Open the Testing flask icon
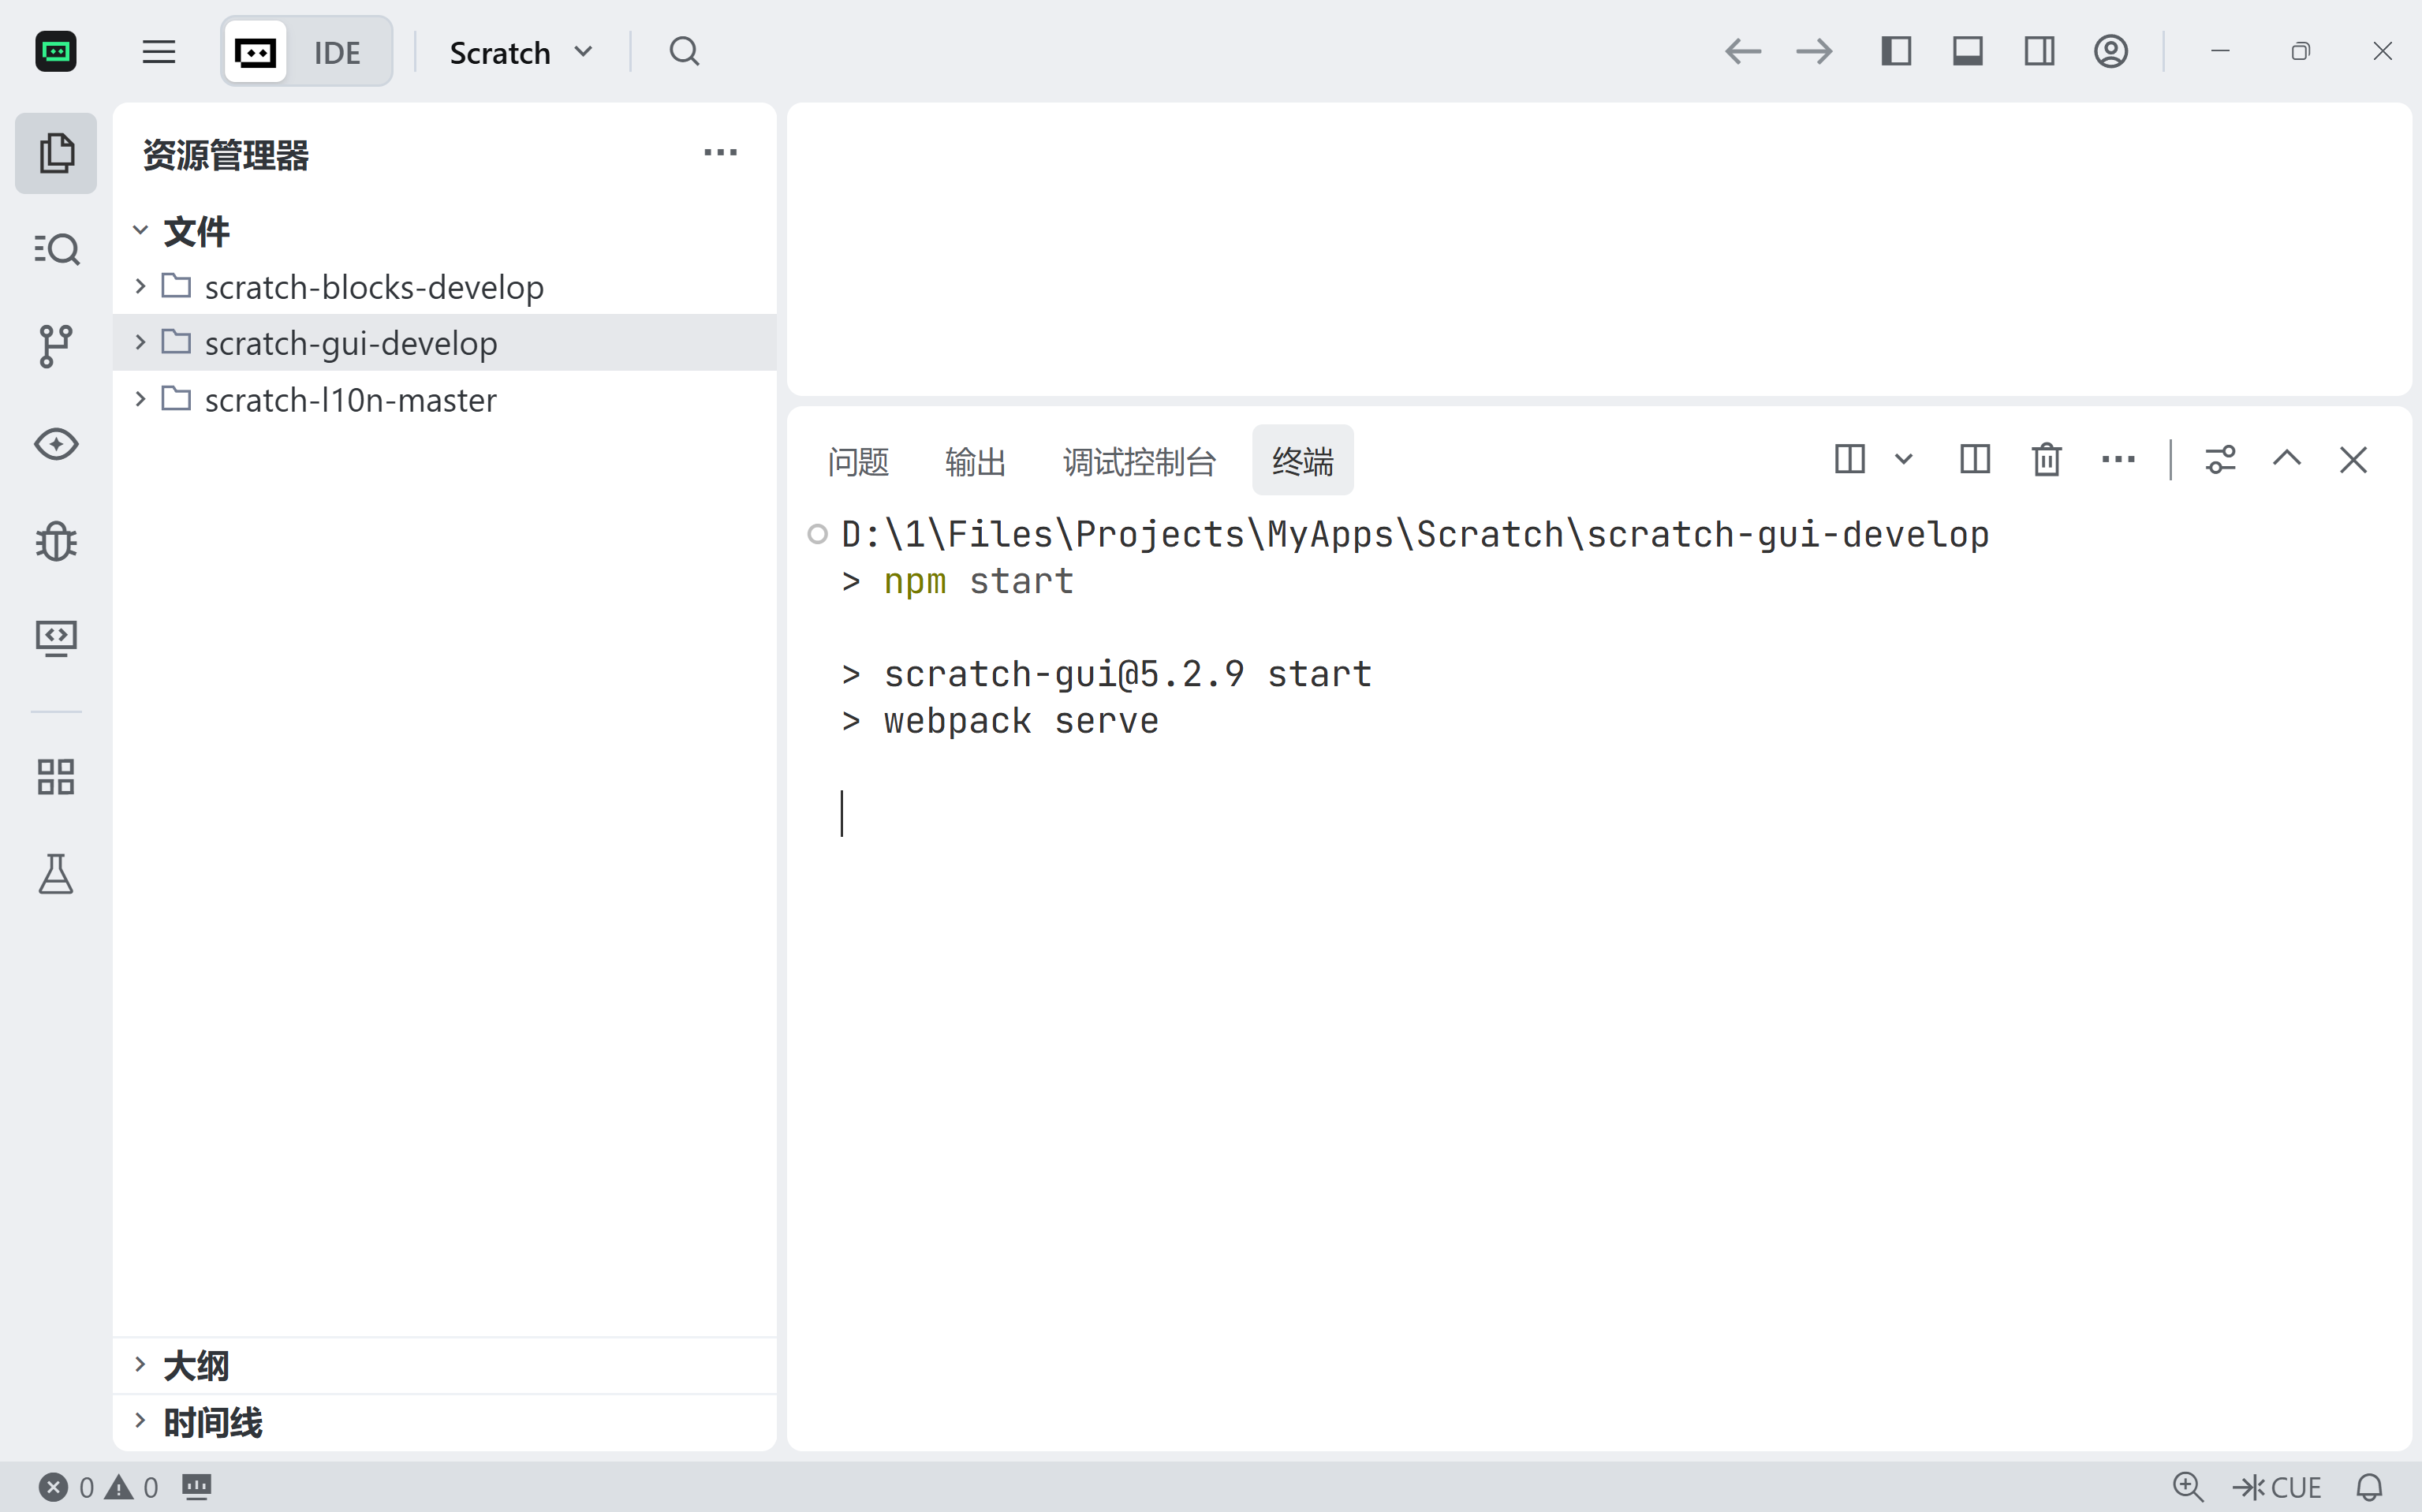 tap(56, 874)
